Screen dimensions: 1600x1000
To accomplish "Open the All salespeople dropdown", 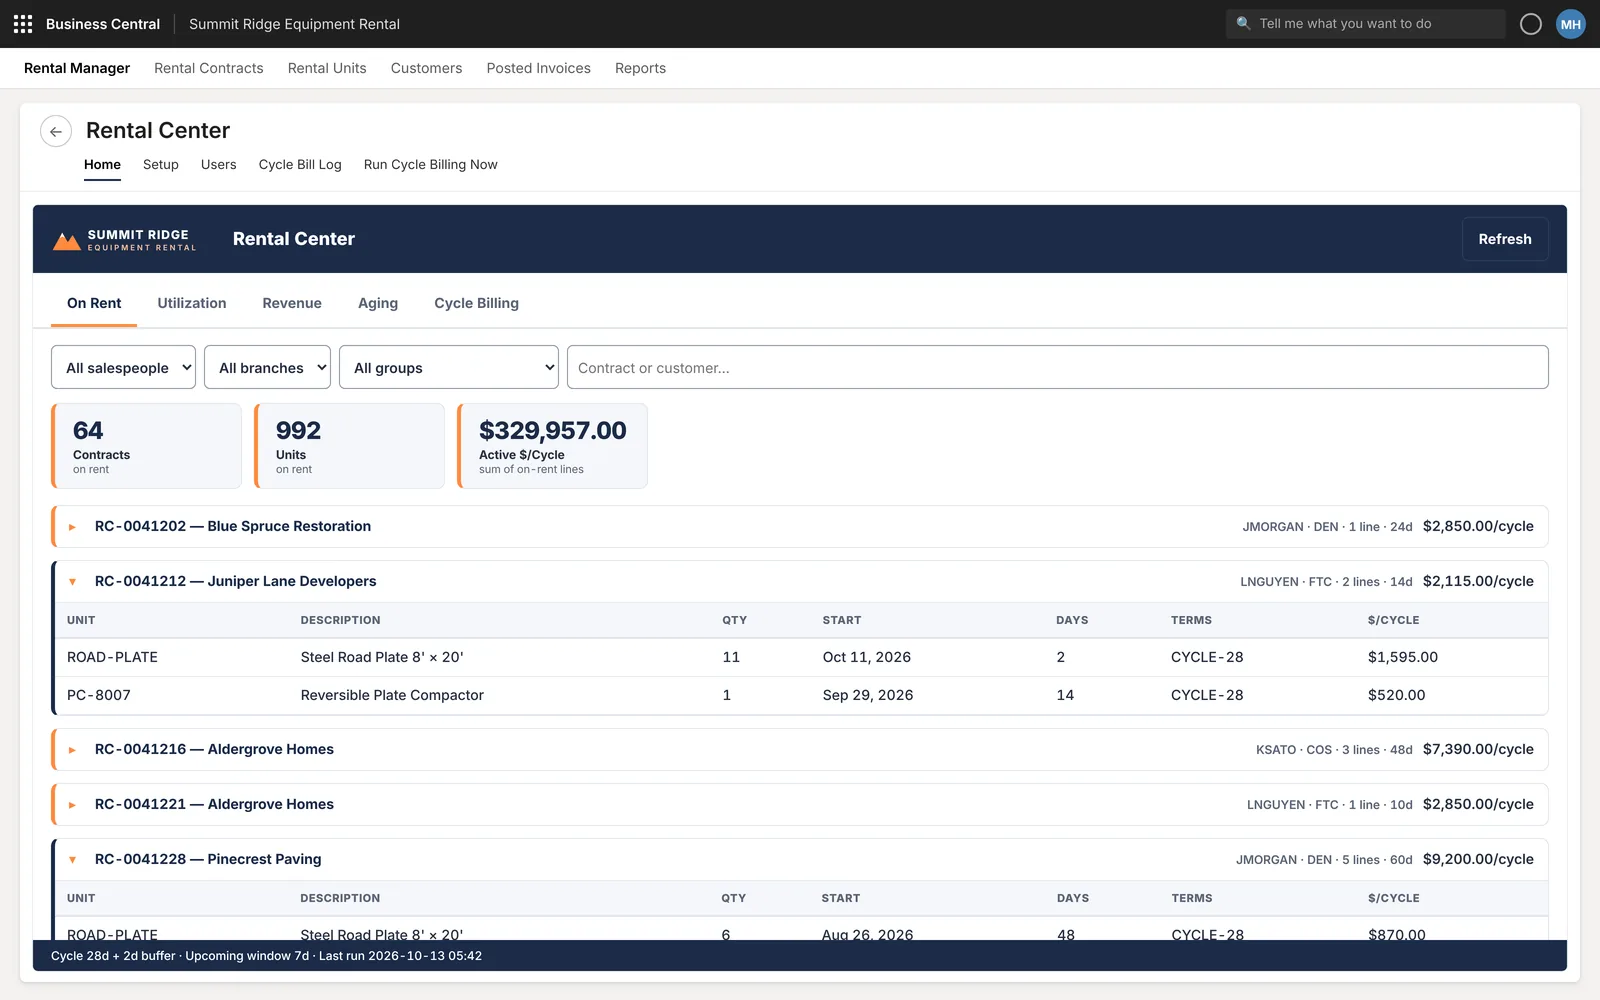I will tap(123, 367).
